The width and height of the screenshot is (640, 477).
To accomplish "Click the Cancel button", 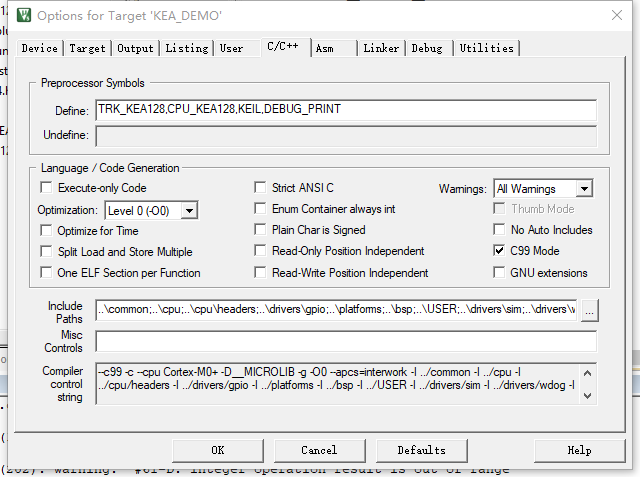I will pyautogui.click(x=320, y=450).
